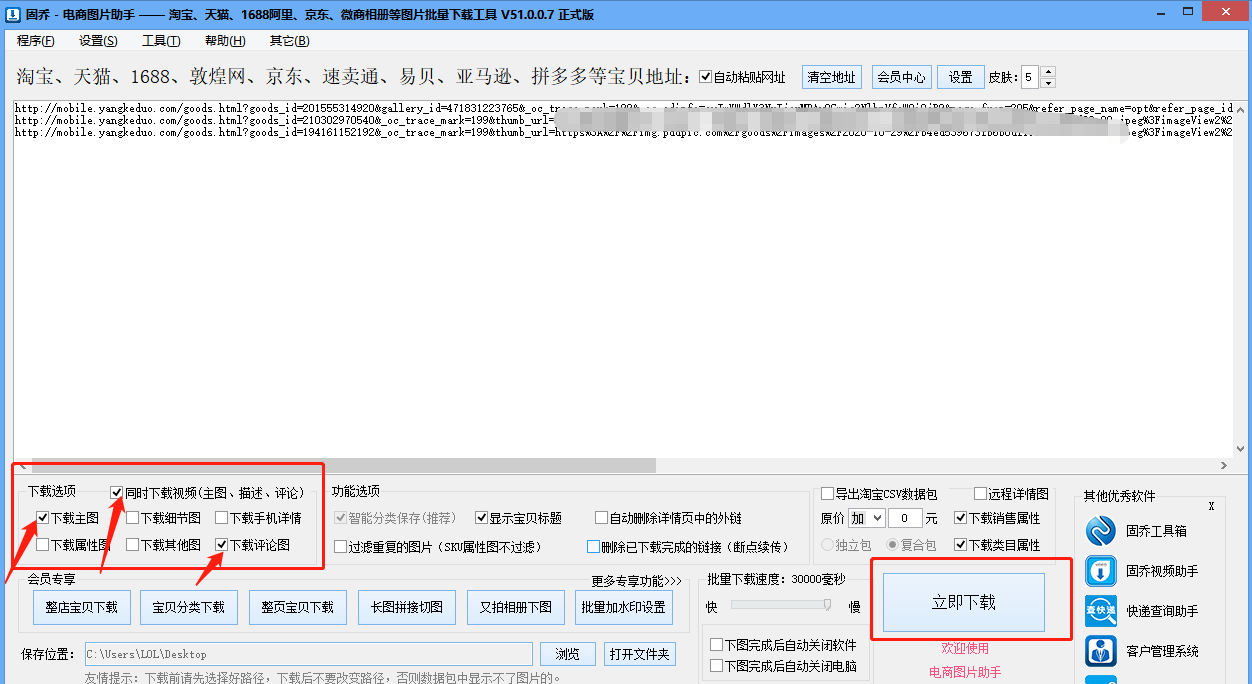Image resolution: width=1252 pixels, height=684 pixels.
Task: Open the 帮助(H) menu
Action: tap(226, 40)
